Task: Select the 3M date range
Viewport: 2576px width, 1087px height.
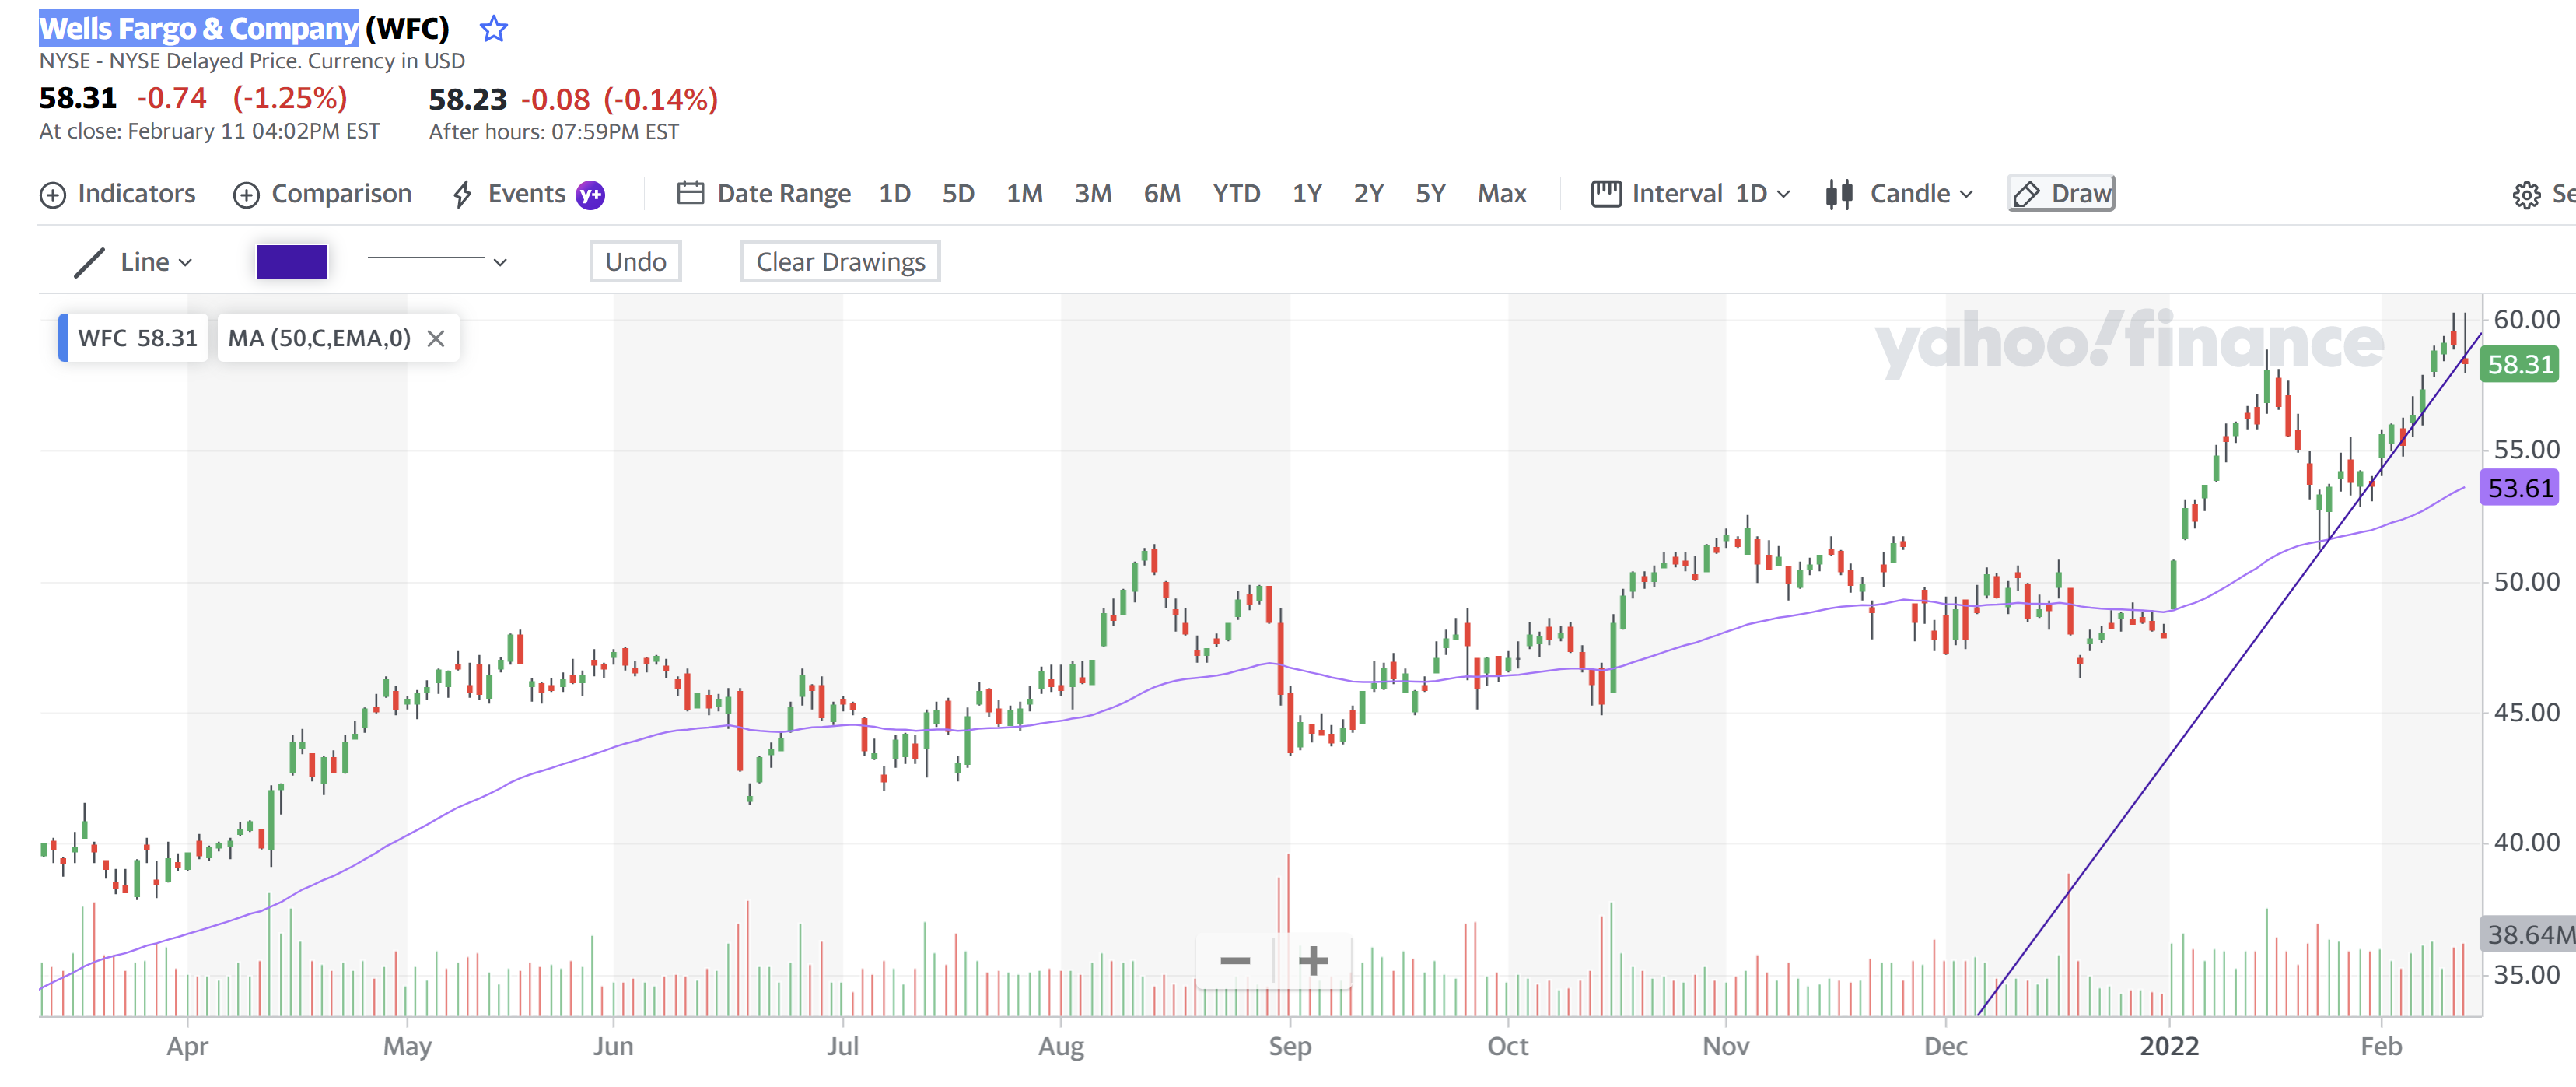Action: click(x=1093, y=194)
